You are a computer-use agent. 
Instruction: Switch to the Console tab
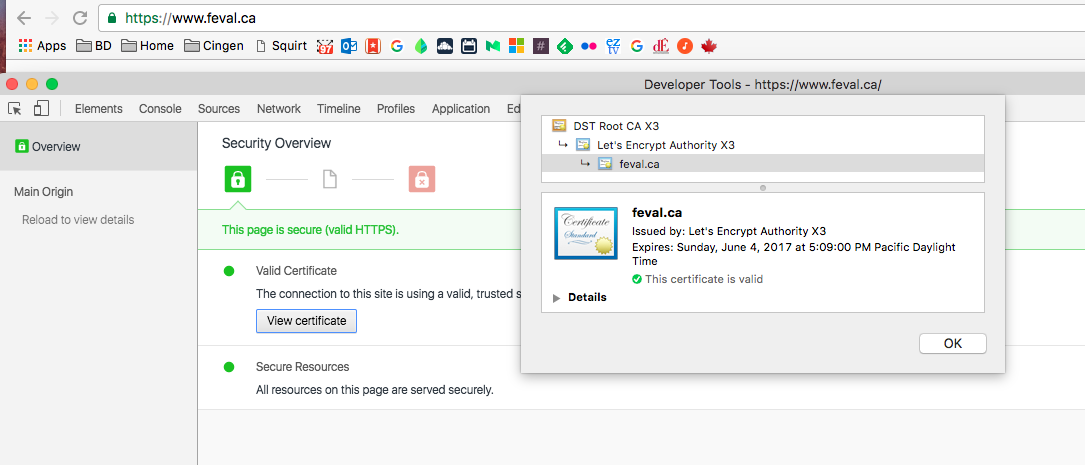coord(160,109)
